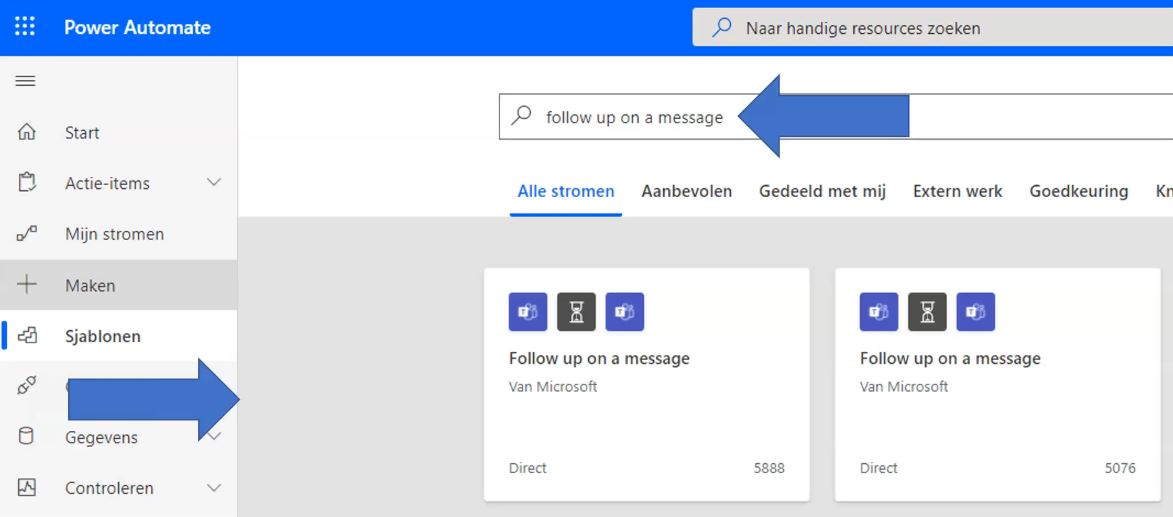
Task: Click the Gegevens database icon
Action: [x=26, y=437]
